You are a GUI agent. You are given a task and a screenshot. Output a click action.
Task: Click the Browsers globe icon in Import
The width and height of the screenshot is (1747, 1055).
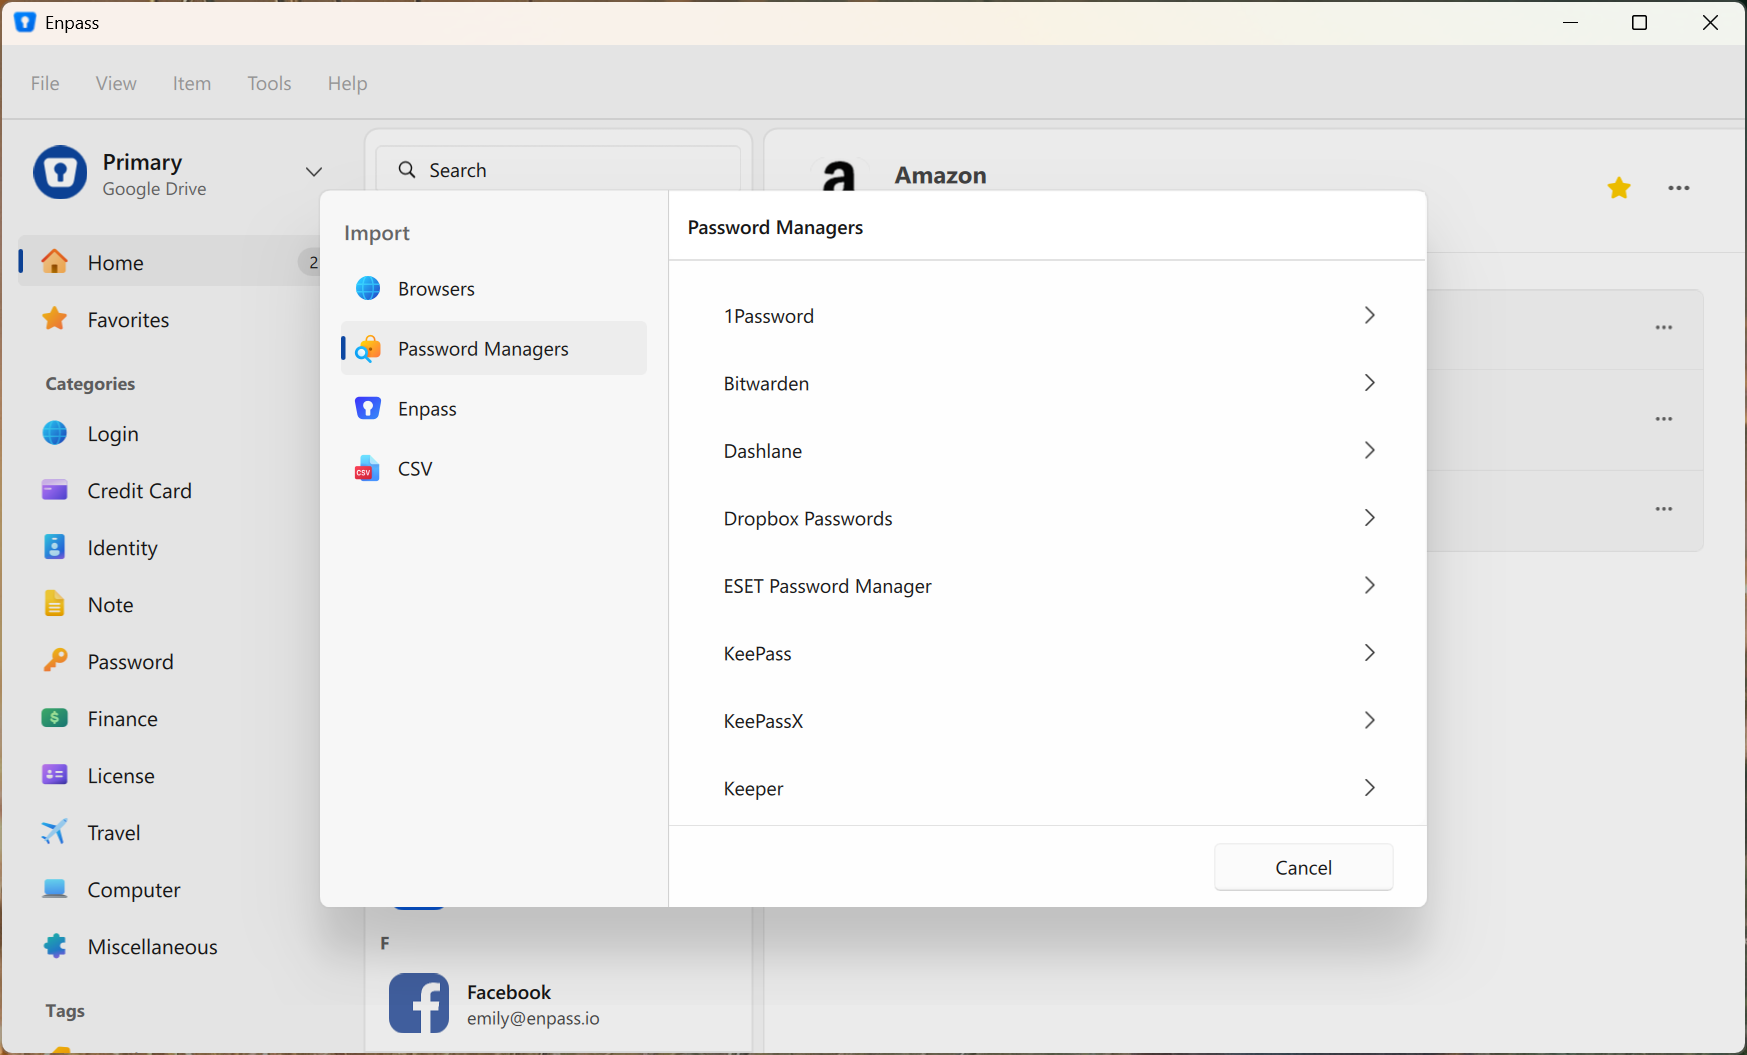[368, 288]
